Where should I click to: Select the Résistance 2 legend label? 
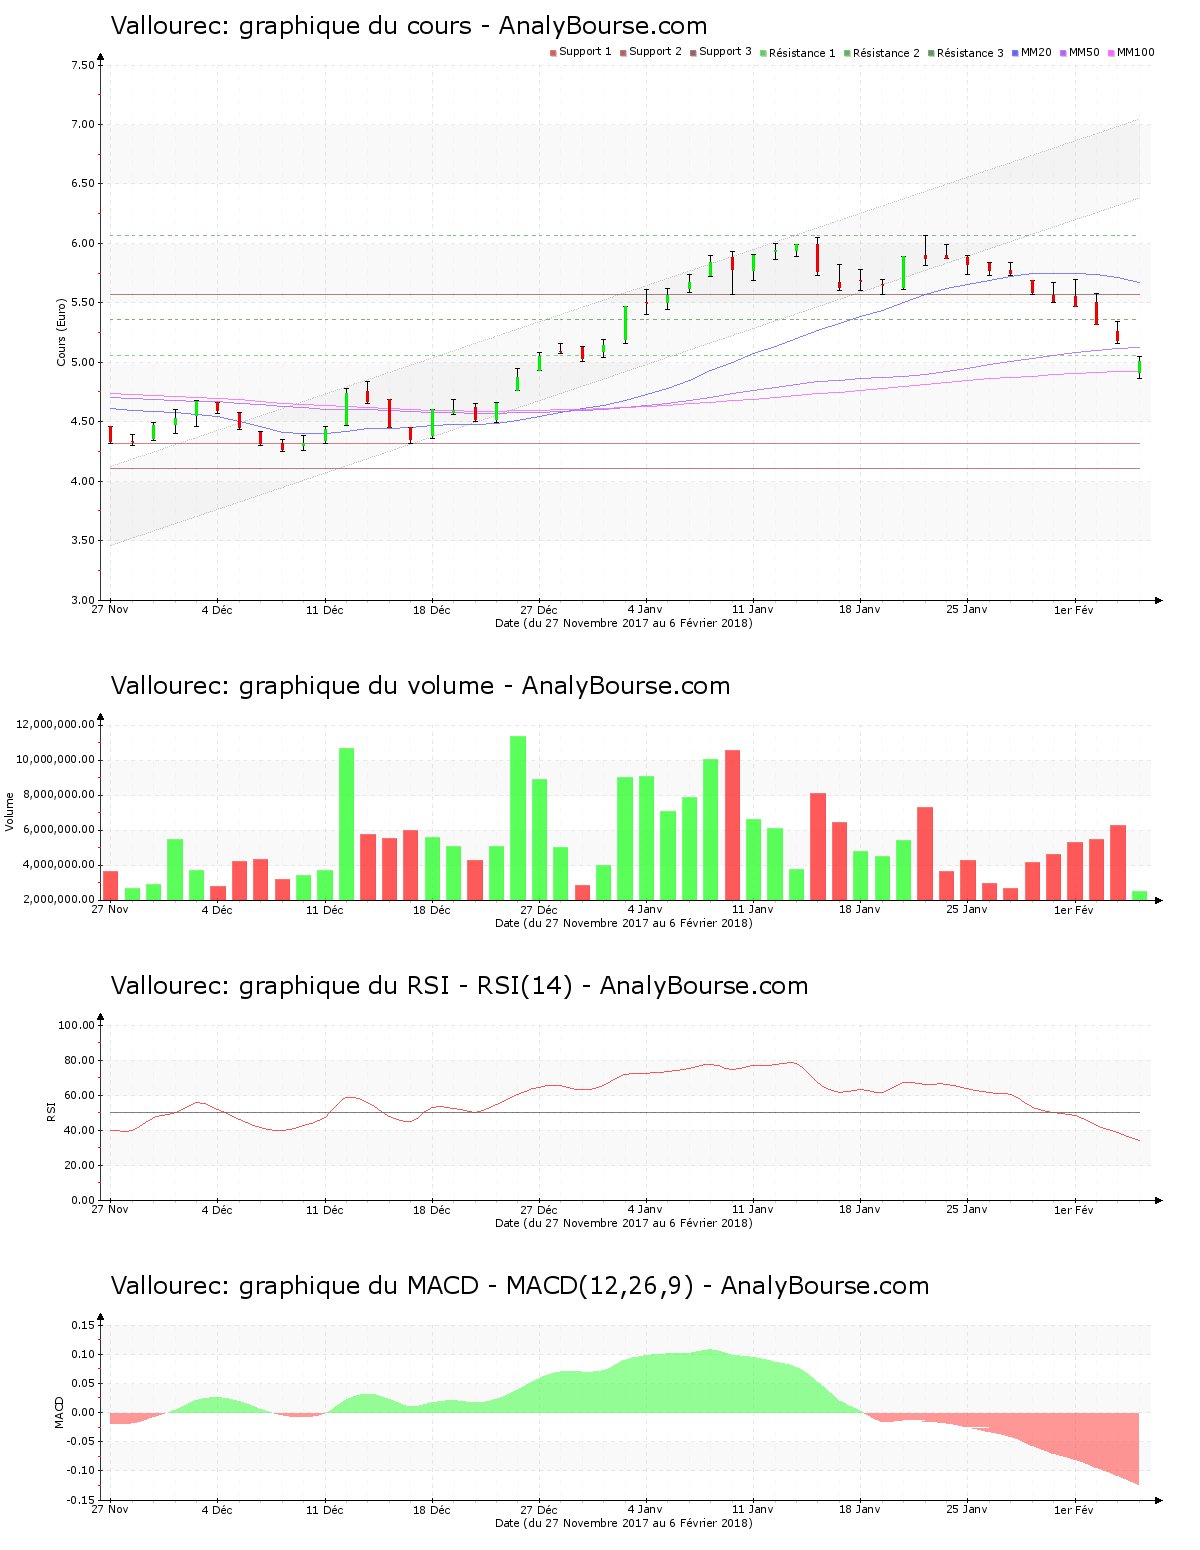pyautogui.click(x=886, y=53)
